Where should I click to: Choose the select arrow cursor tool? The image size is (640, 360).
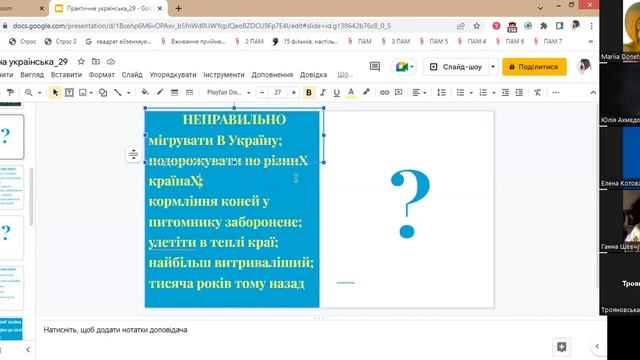(55, 93)
